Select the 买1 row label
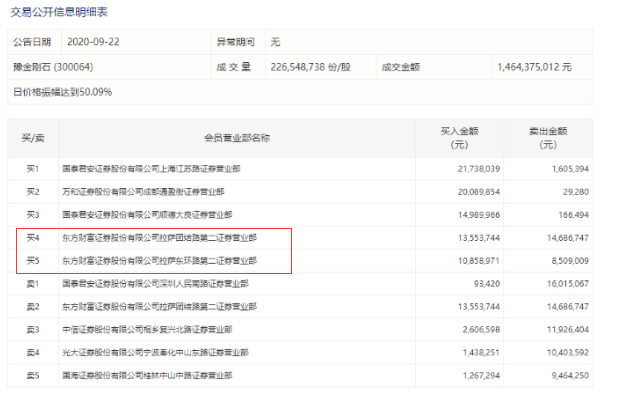 tap(33, 169)
